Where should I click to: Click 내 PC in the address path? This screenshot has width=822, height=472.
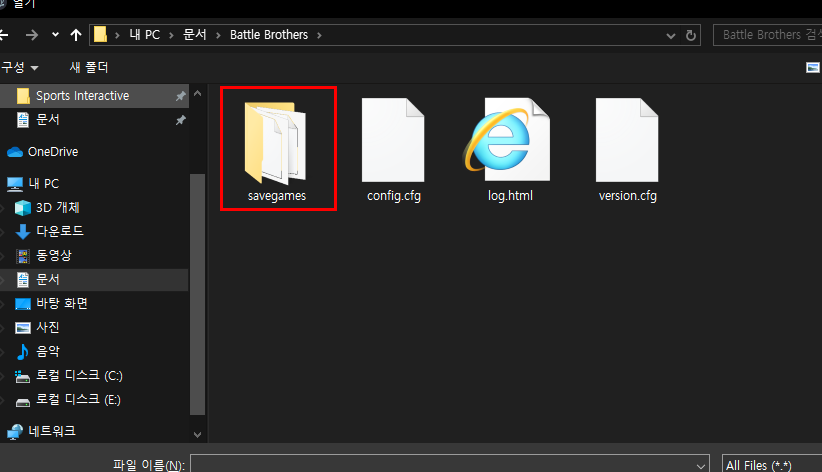(x=145, y=35)
